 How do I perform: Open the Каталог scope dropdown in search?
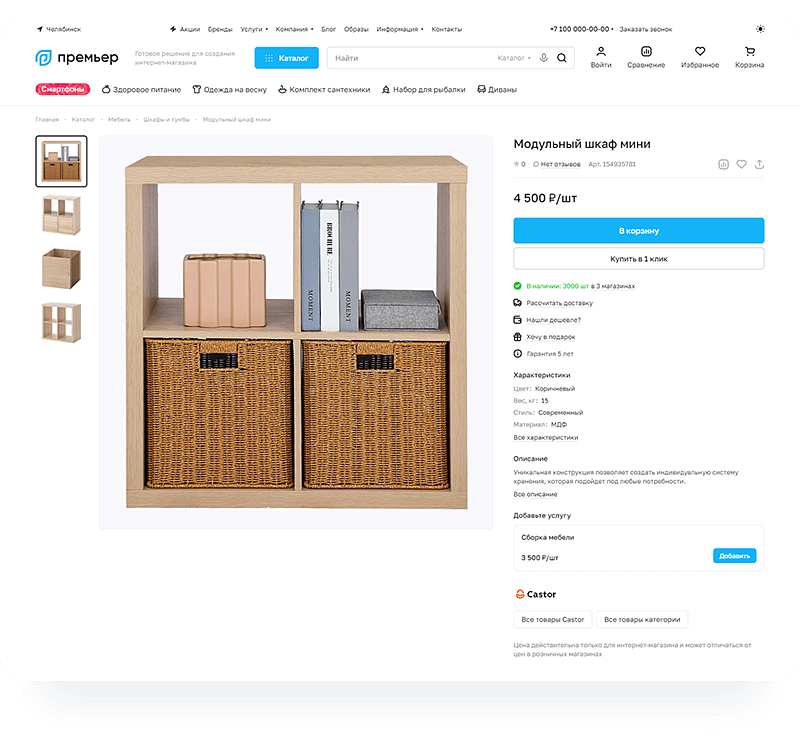[513, 58]
